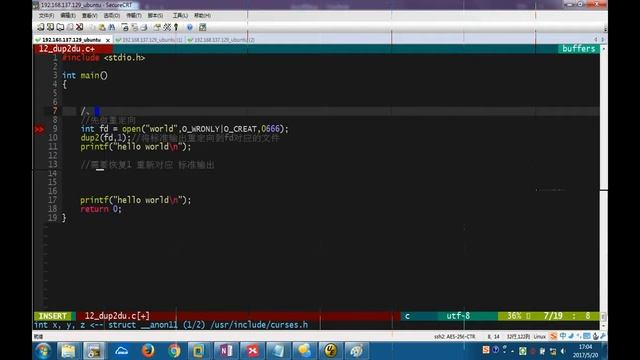Open UltraEdit from the taskbar

click(331, 351)
